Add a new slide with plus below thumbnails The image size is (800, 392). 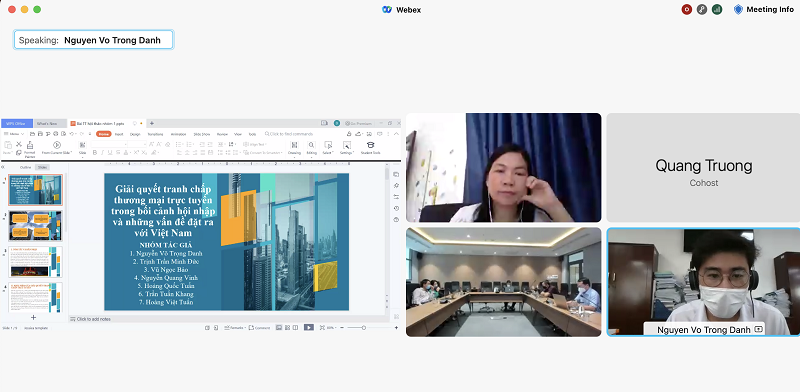(x=34, y=317)
